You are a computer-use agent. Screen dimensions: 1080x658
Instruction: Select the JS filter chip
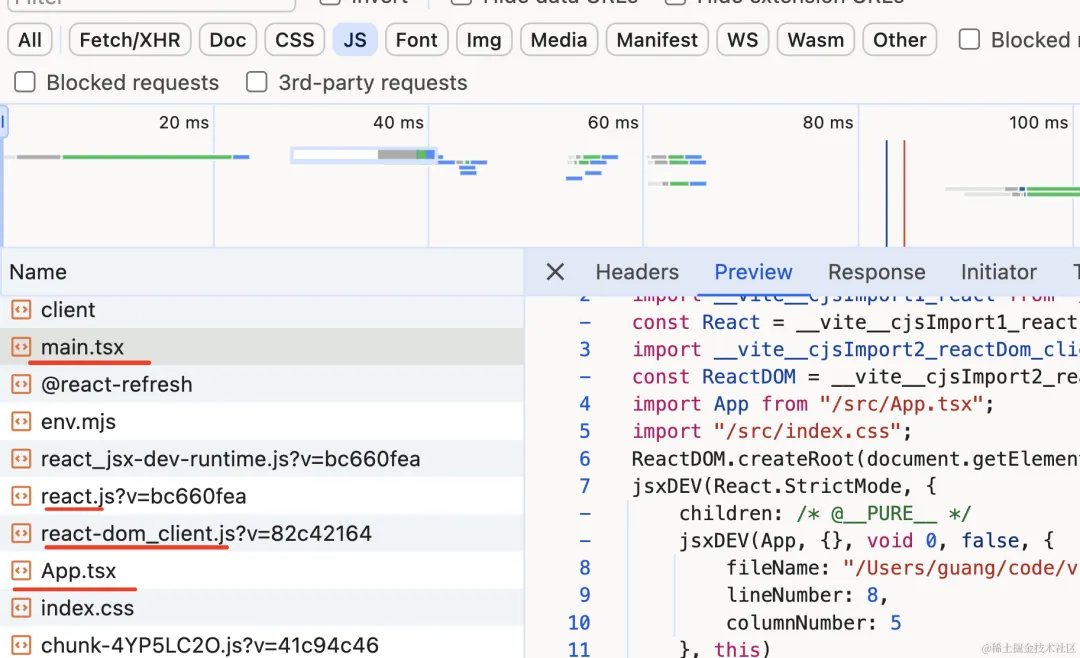tap(355, 40)
